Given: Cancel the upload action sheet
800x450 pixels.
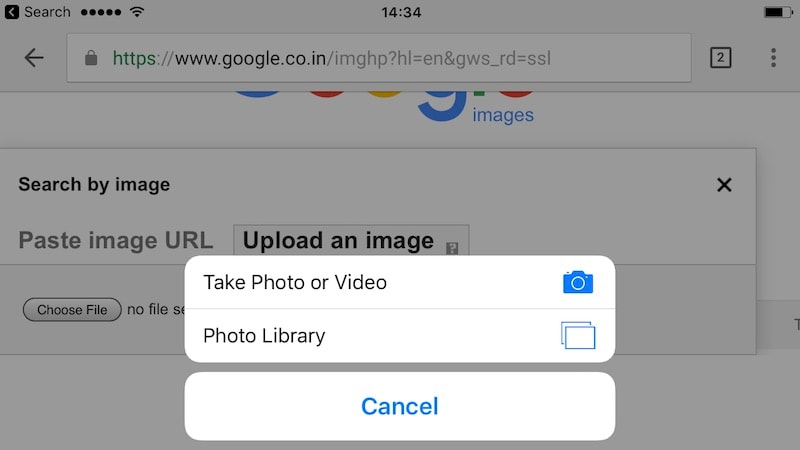Looking at the screenshot, I should tap(399, 406).
